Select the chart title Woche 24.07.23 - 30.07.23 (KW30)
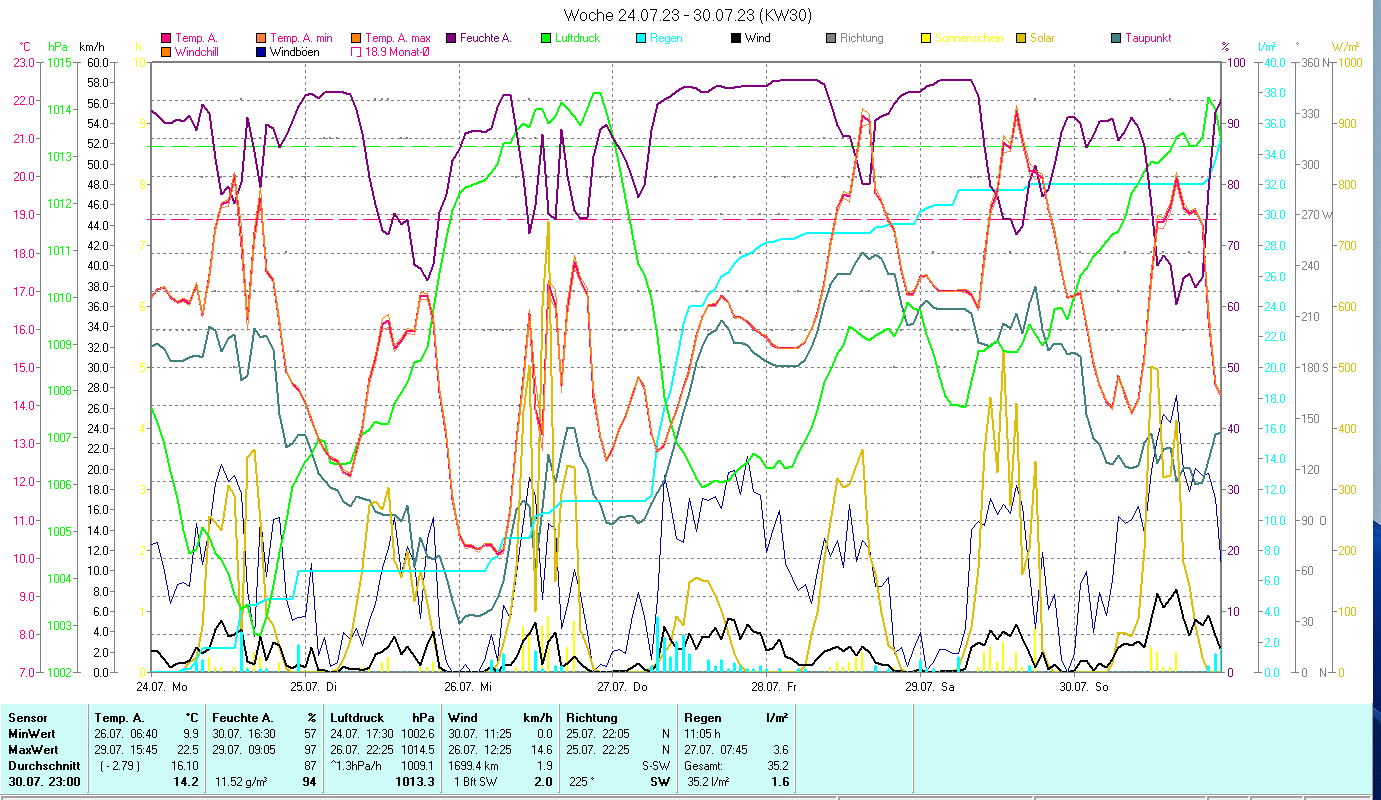The width and height of the screenshot is (1381, 800). 688,15
